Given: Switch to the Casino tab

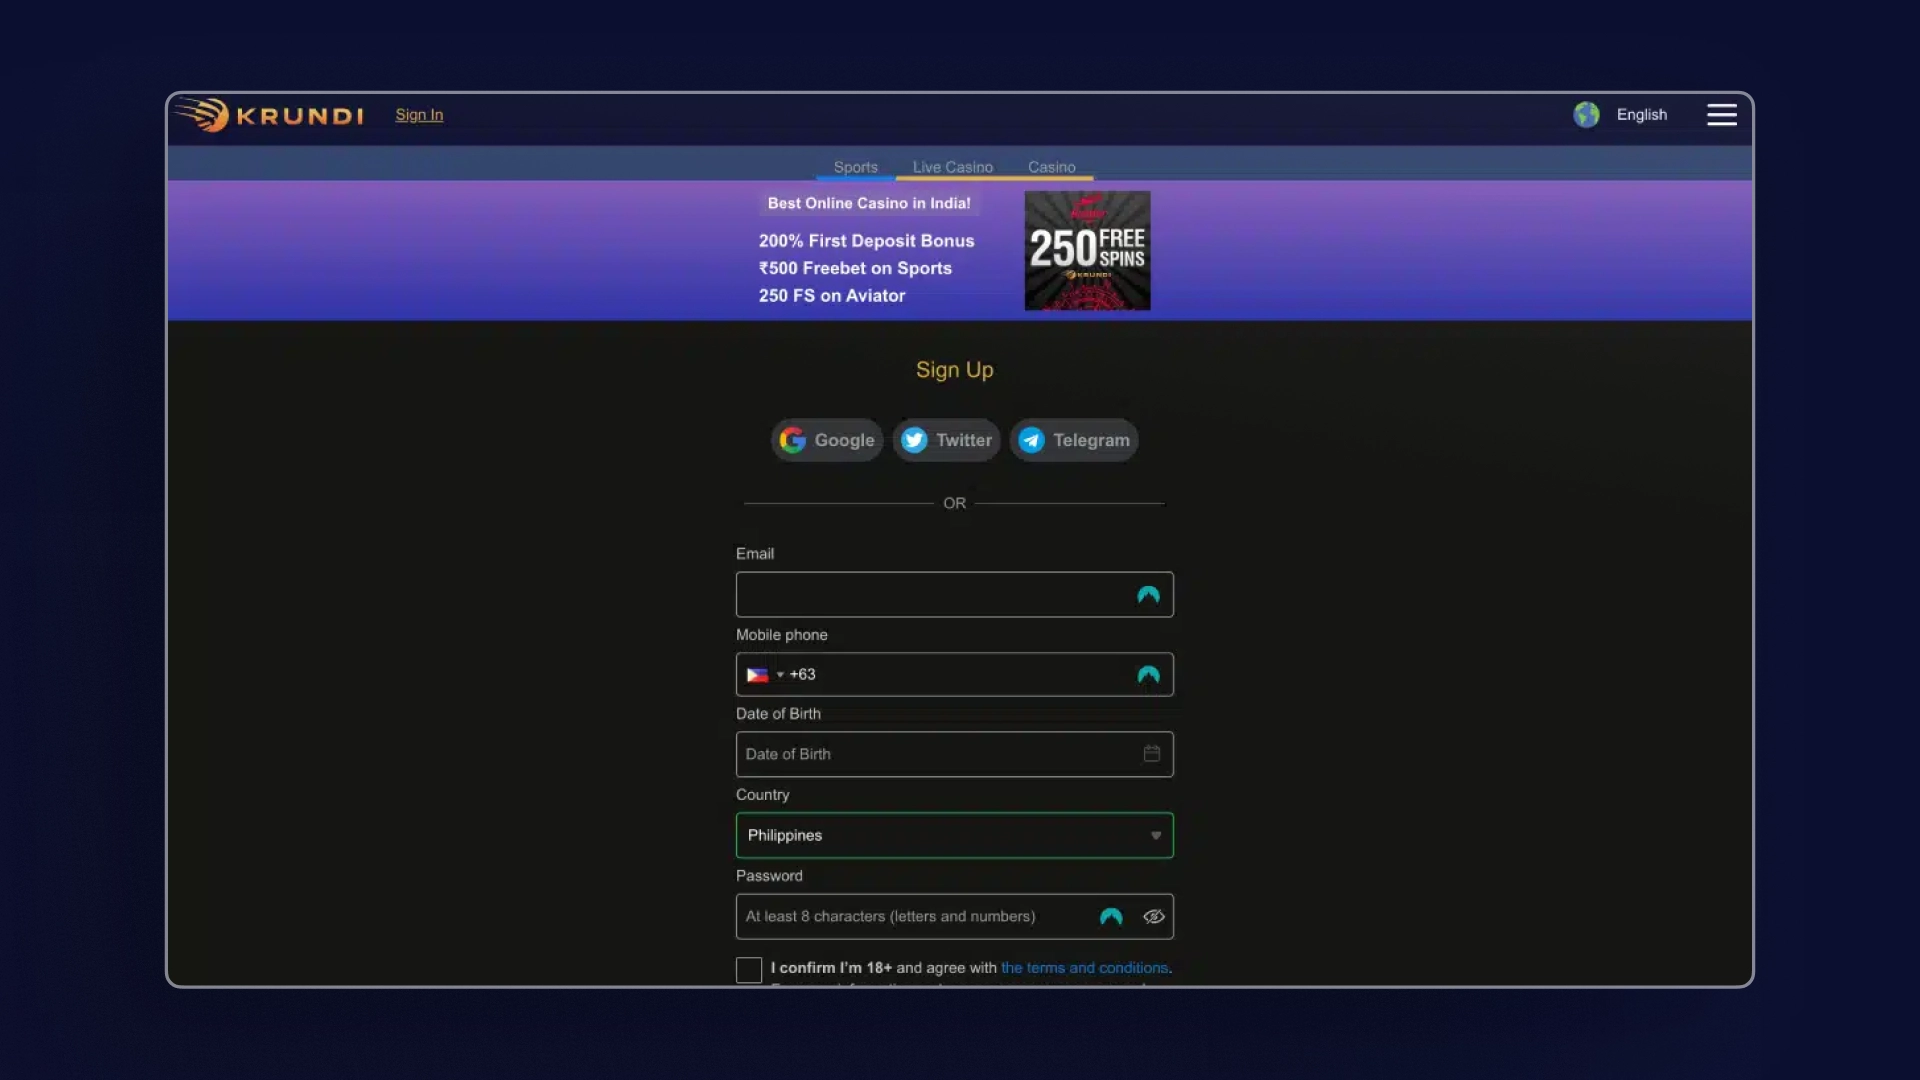Looking at the screenshot, I should (x=1051, y=167).
